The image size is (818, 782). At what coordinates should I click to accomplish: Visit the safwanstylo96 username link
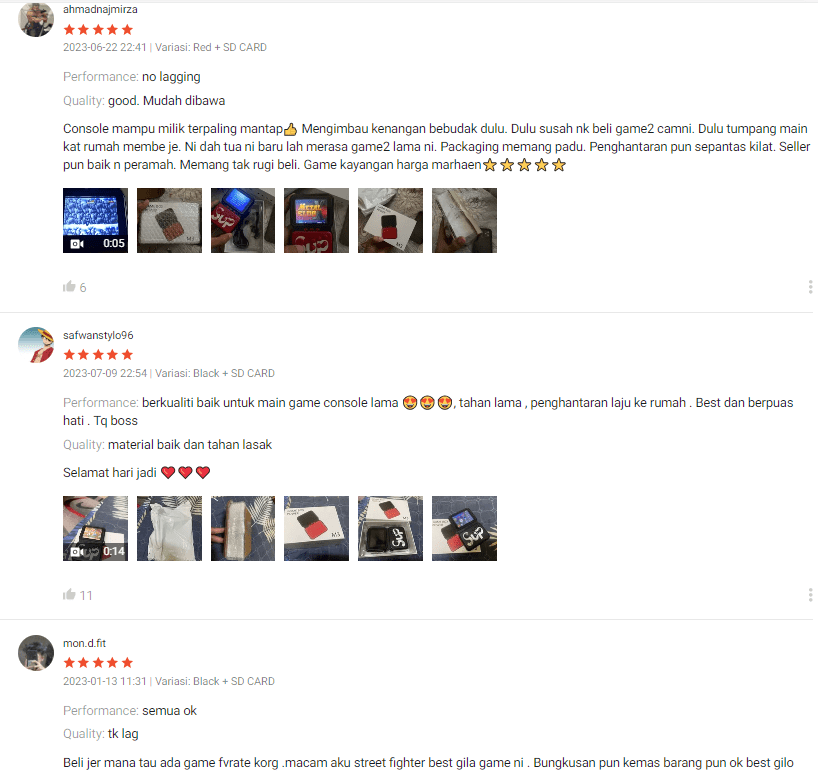[98, 335]
